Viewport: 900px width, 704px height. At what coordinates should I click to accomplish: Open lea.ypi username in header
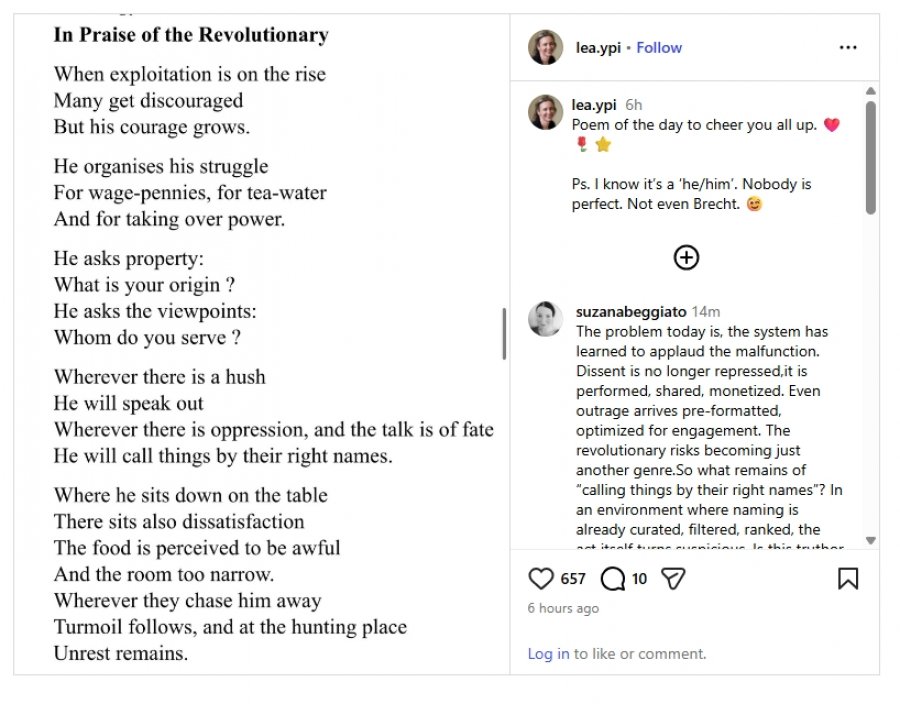pyautogui.click(x=598, y=48)
